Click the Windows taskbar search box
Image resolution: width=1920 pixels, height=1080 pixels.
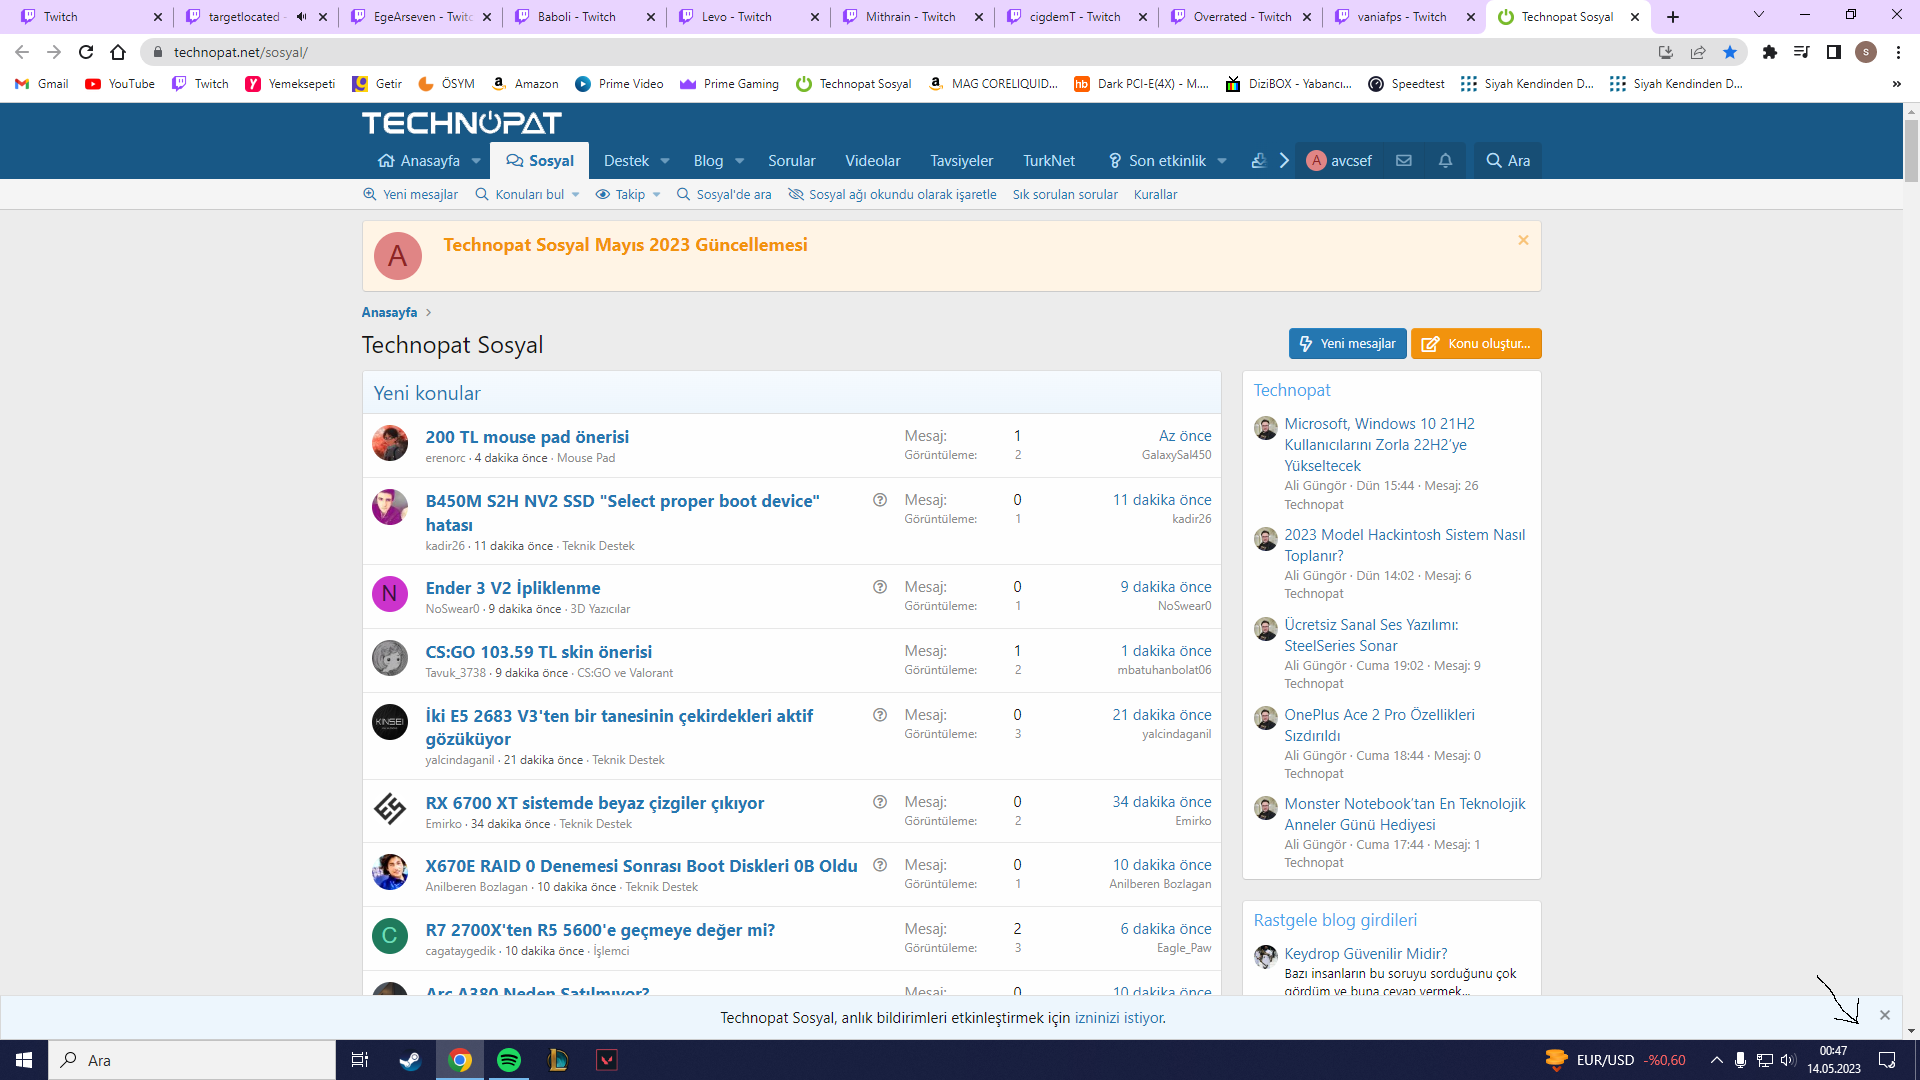pyautogui.click(x=192, y=1060)
